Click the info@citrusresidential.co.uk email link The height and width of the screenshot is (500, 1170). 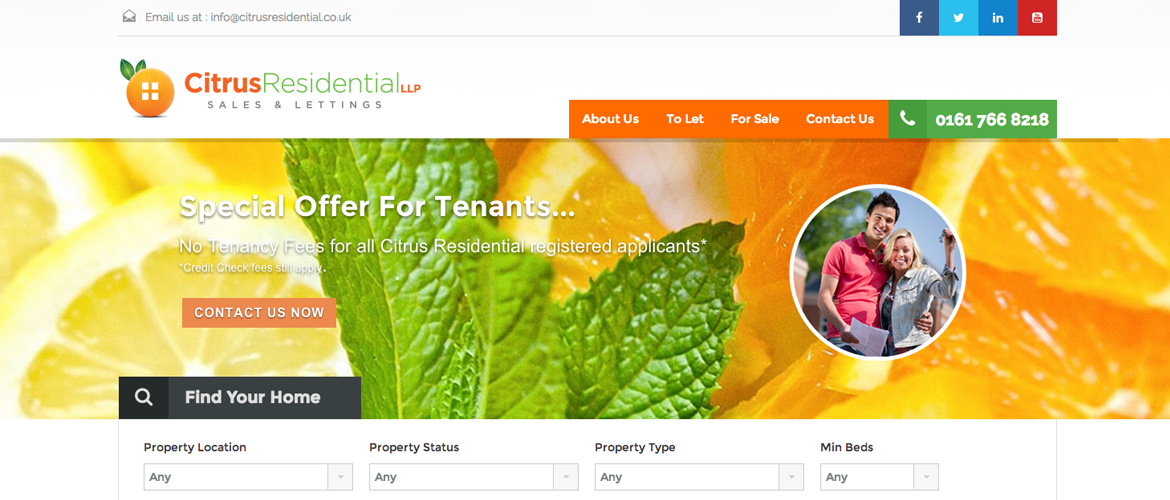(x=281, y=16)
